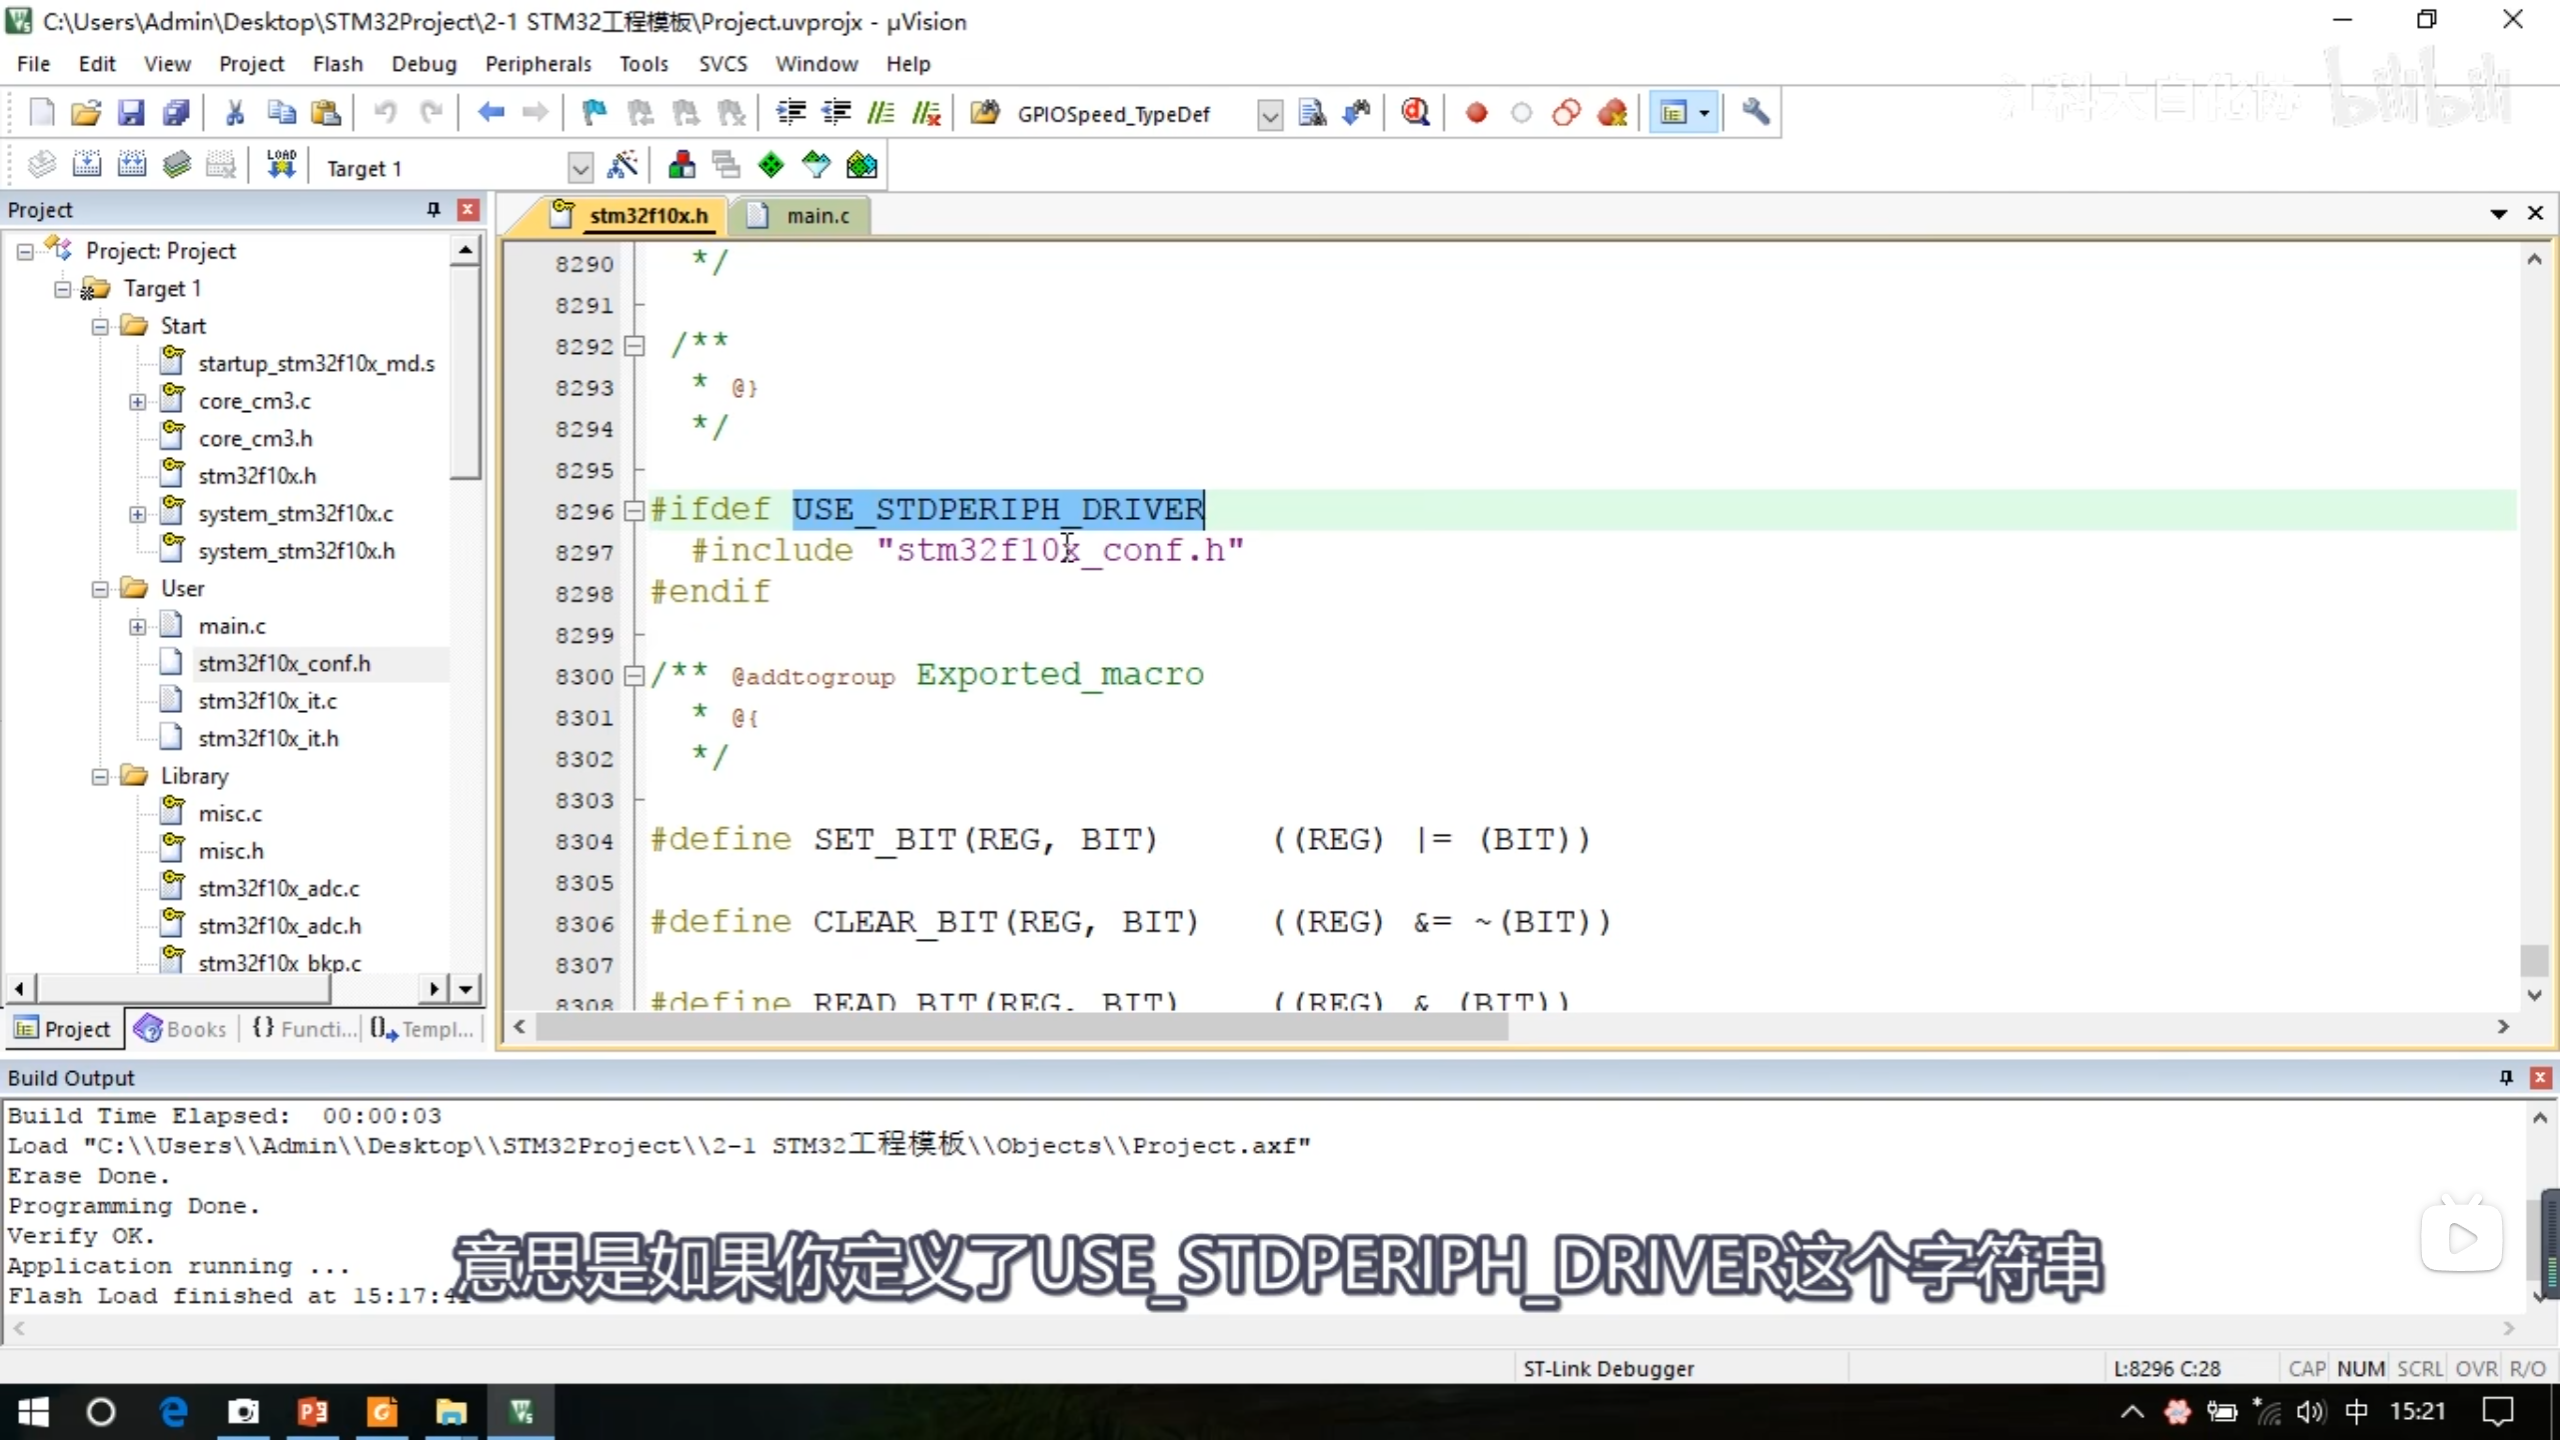Open the Peripherals menu
Screen dimensions: 2560x1440
(538, 64)
